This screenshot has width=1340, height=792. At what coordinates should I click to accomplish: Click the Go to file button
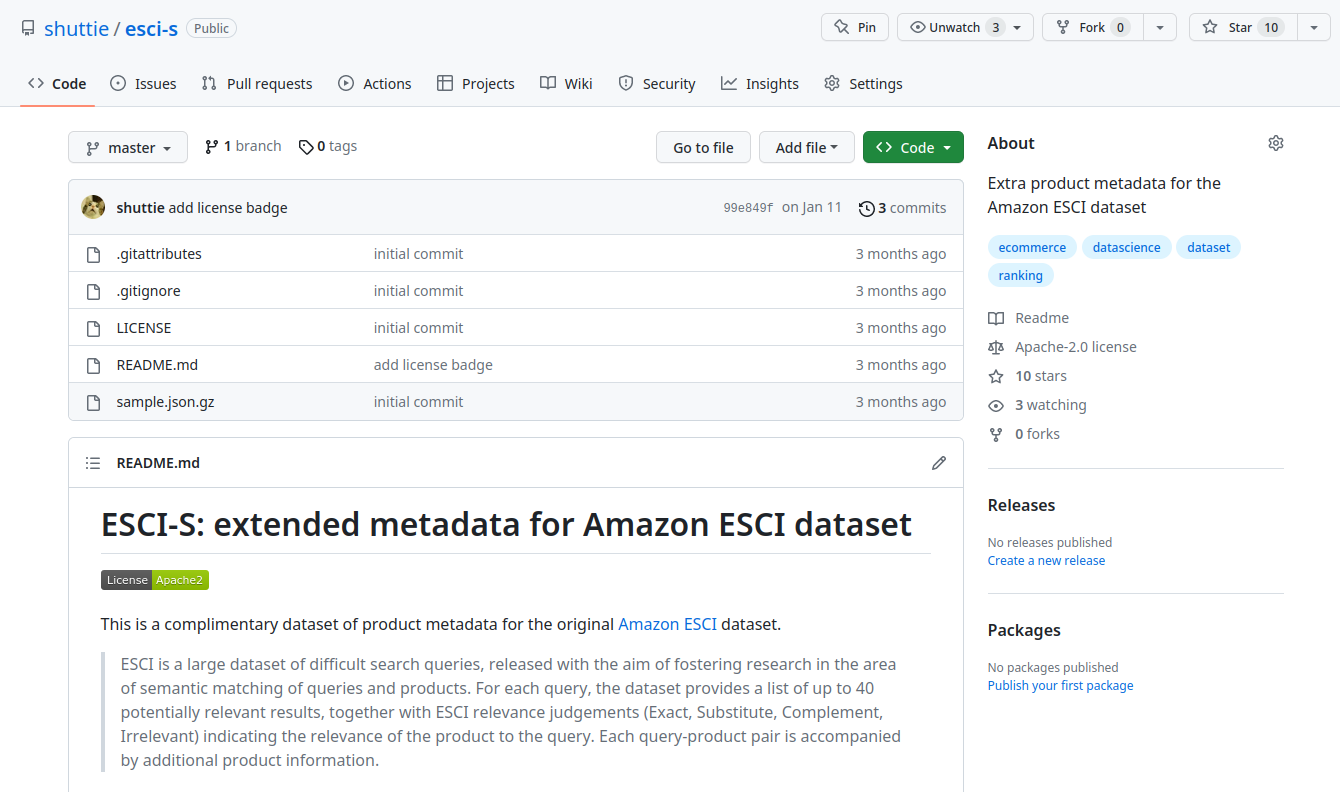pyautogui.click(x=703, y=147)
